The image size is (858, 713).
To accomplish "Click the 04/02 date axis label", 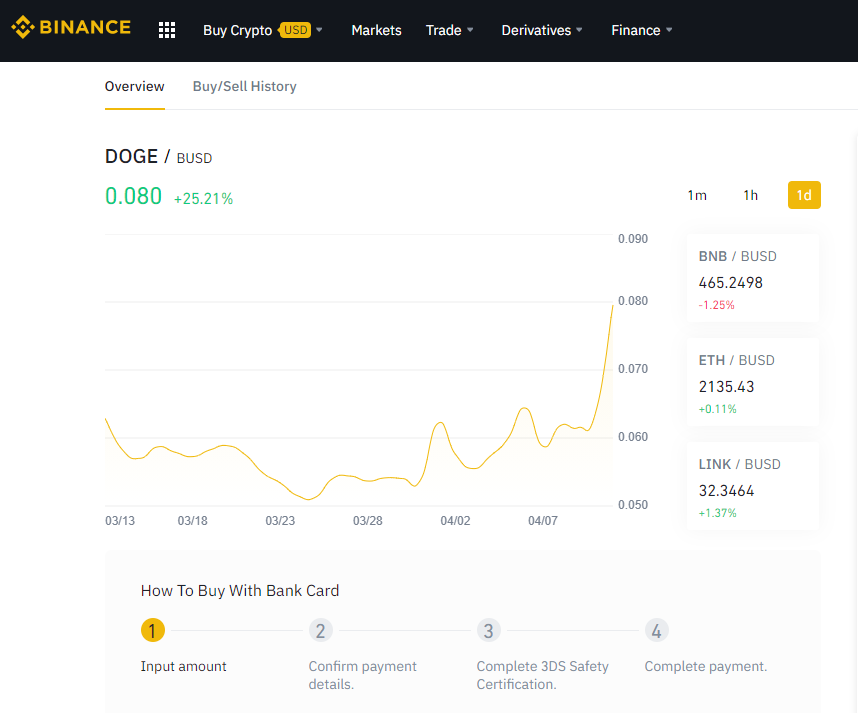I will (455, 521).
